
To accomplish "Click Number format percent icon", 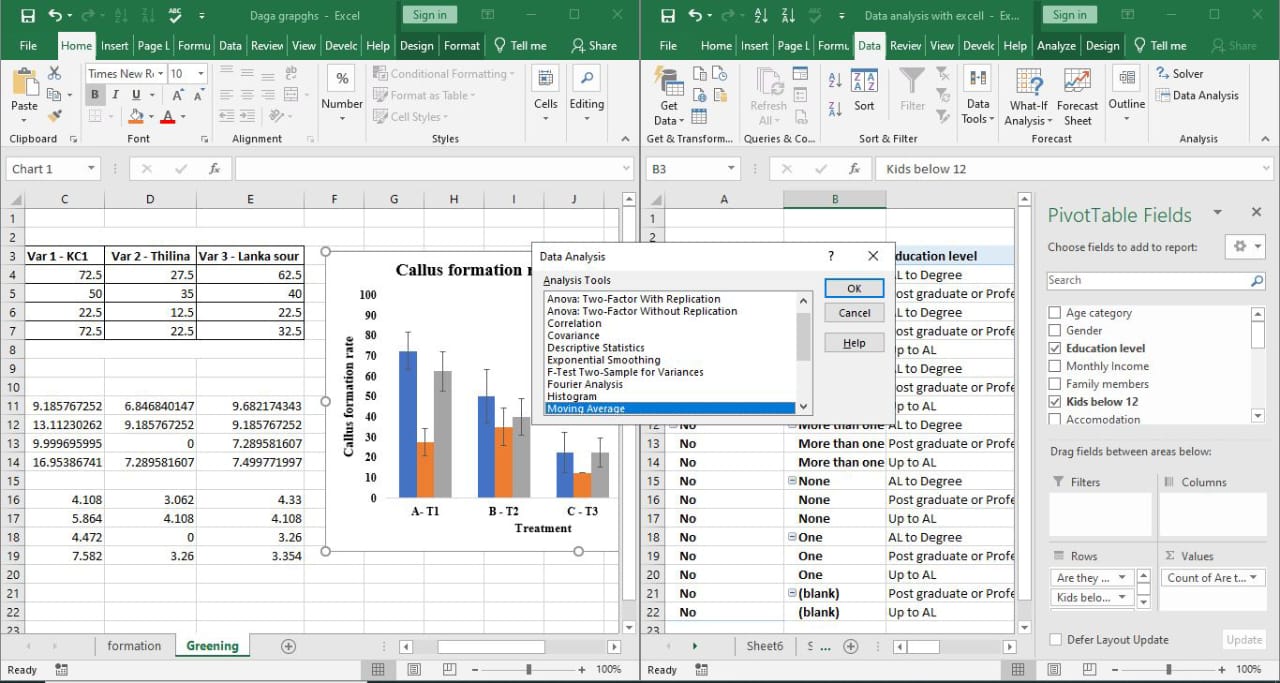I will click(x=342, y=79).
